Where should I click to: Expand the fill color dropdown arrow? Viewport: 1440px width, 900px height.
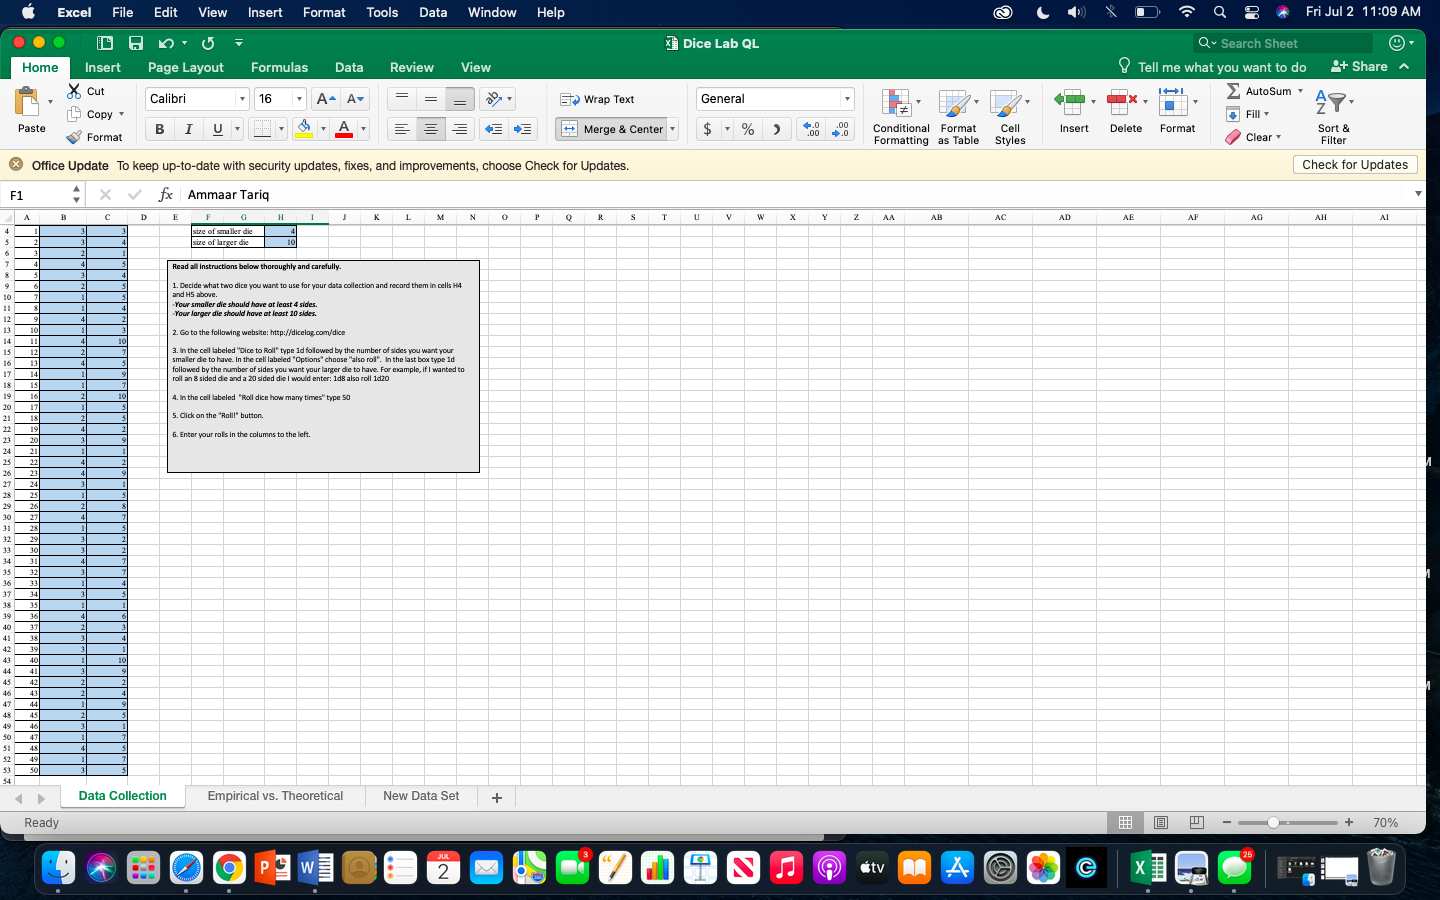click(323, 129)
